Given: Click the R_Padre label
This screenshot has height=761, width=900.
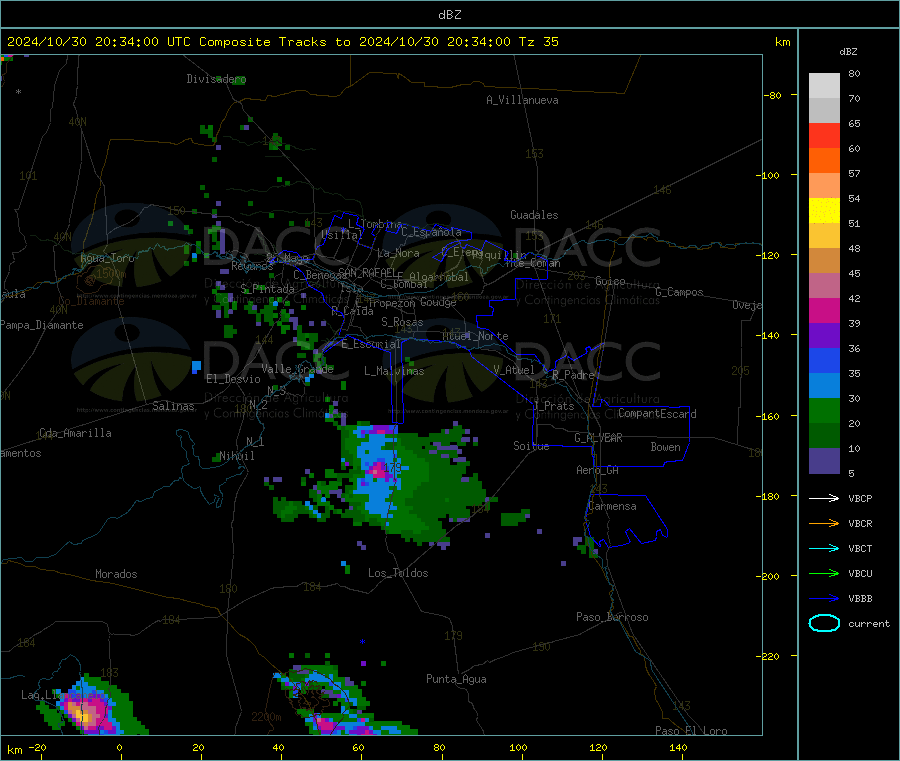Looking at the screenshot, I should click(x=573, y=375).
